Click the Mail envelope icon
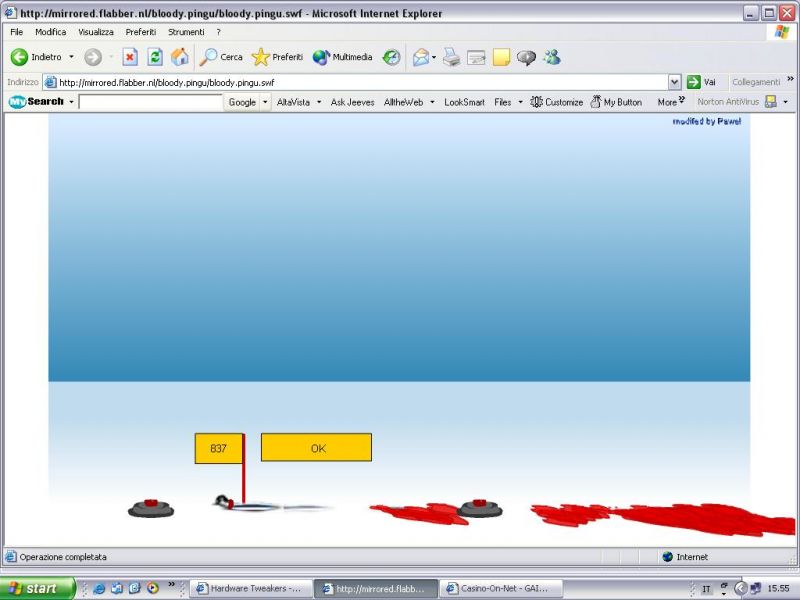 421,57
